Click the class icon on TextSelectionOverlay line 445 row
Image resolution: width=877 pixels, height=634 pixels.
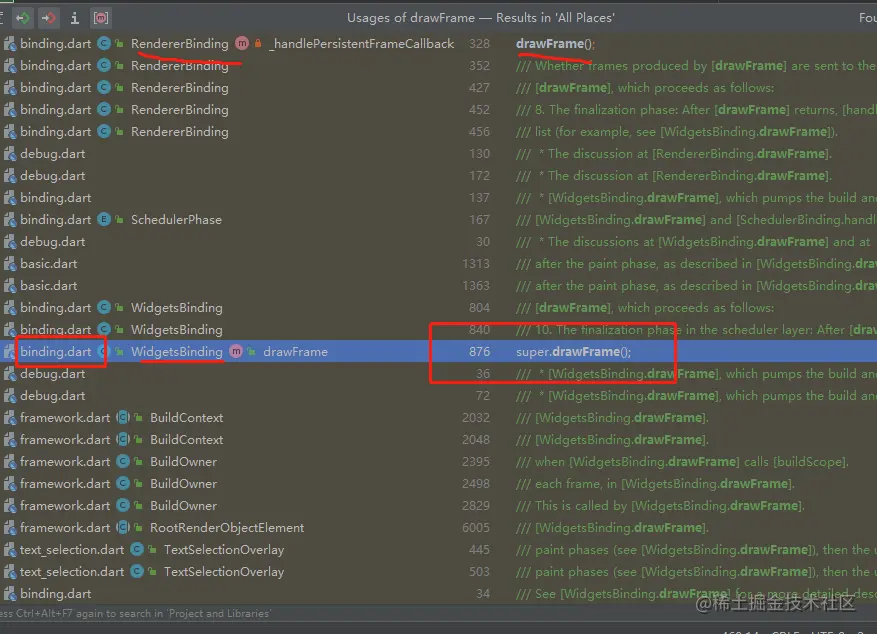(x=137, y=550)
